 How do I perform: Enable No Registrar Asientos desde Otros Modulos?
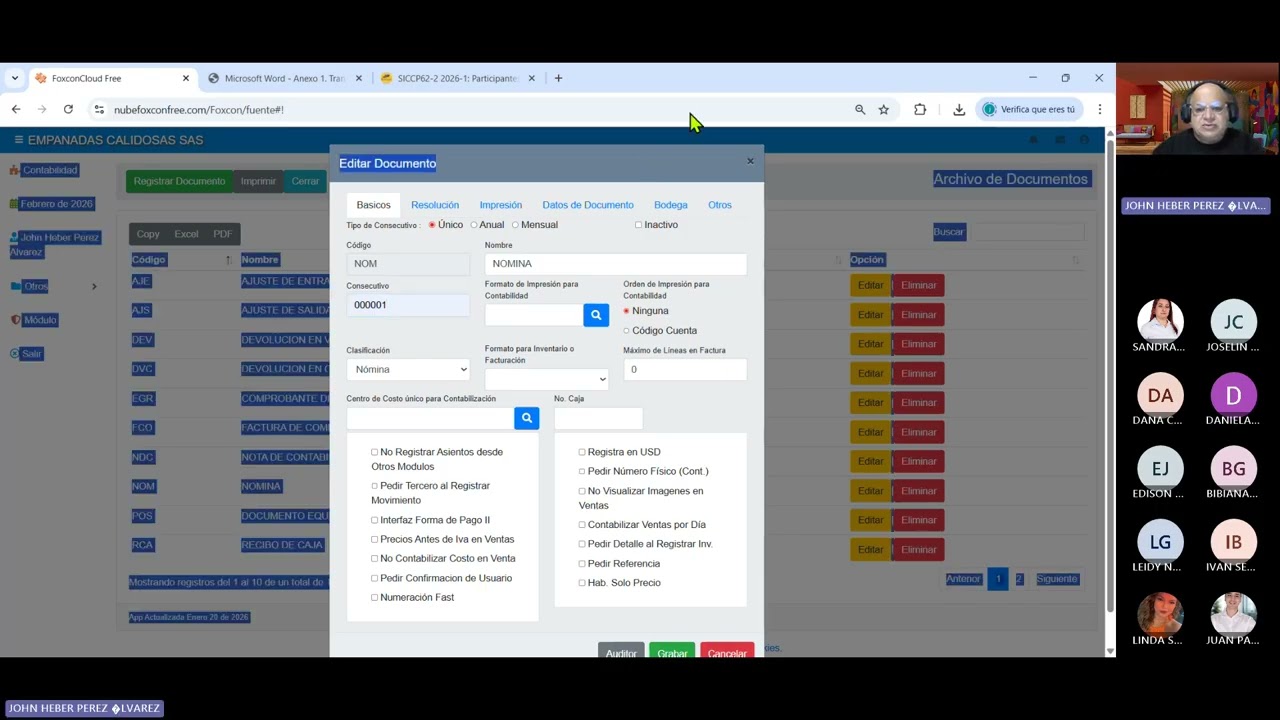375,452
